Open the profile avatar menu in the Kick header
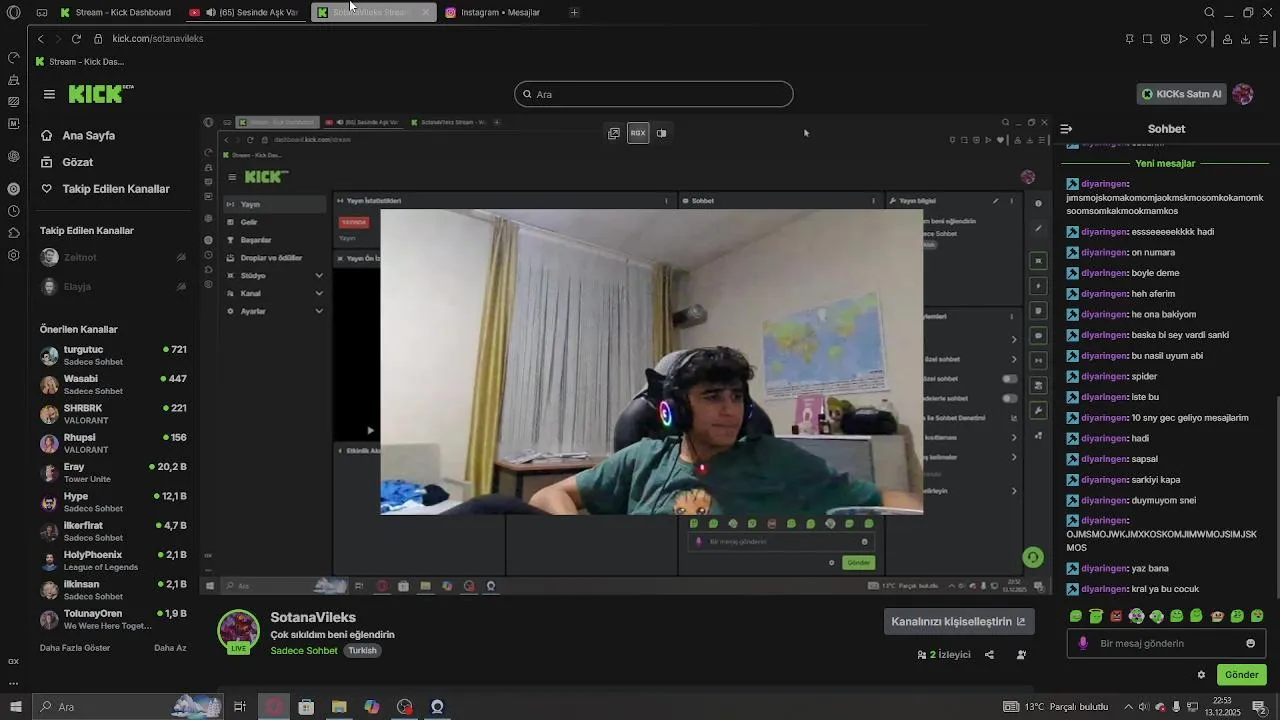The image size is (1280, 720). tap(1243, 94)
